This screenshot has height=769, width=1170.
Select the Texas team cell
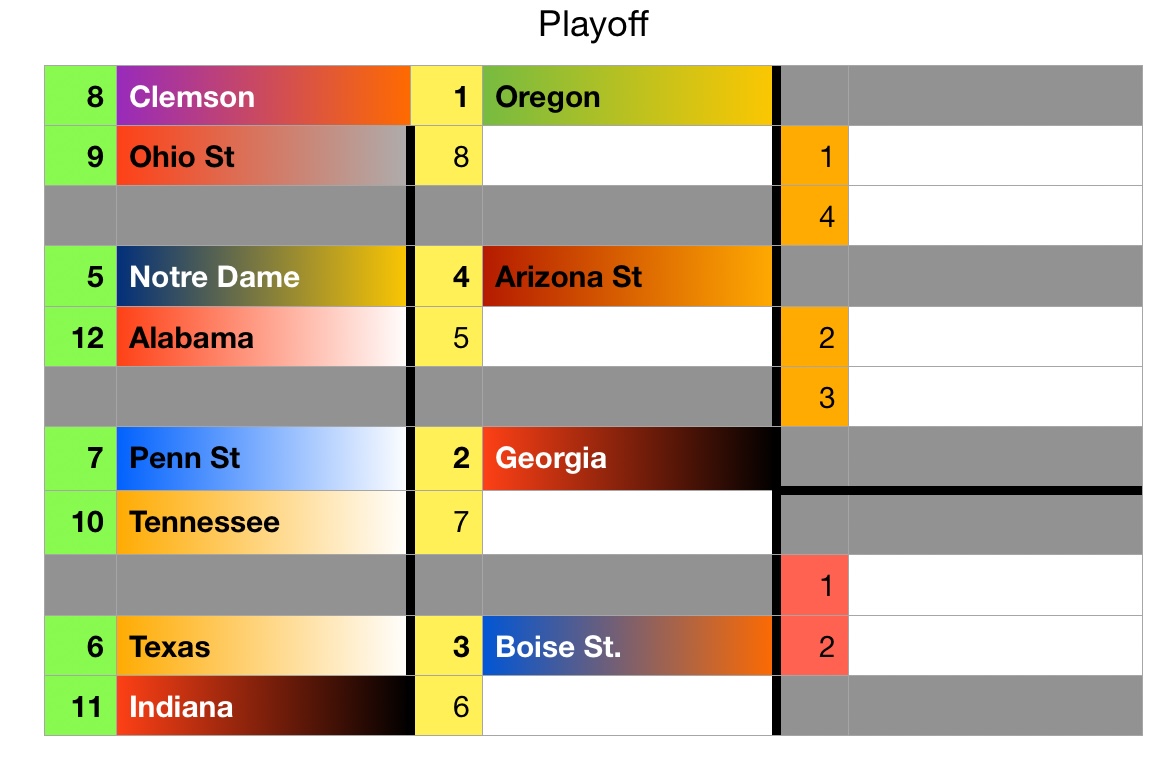coord(261,646)
